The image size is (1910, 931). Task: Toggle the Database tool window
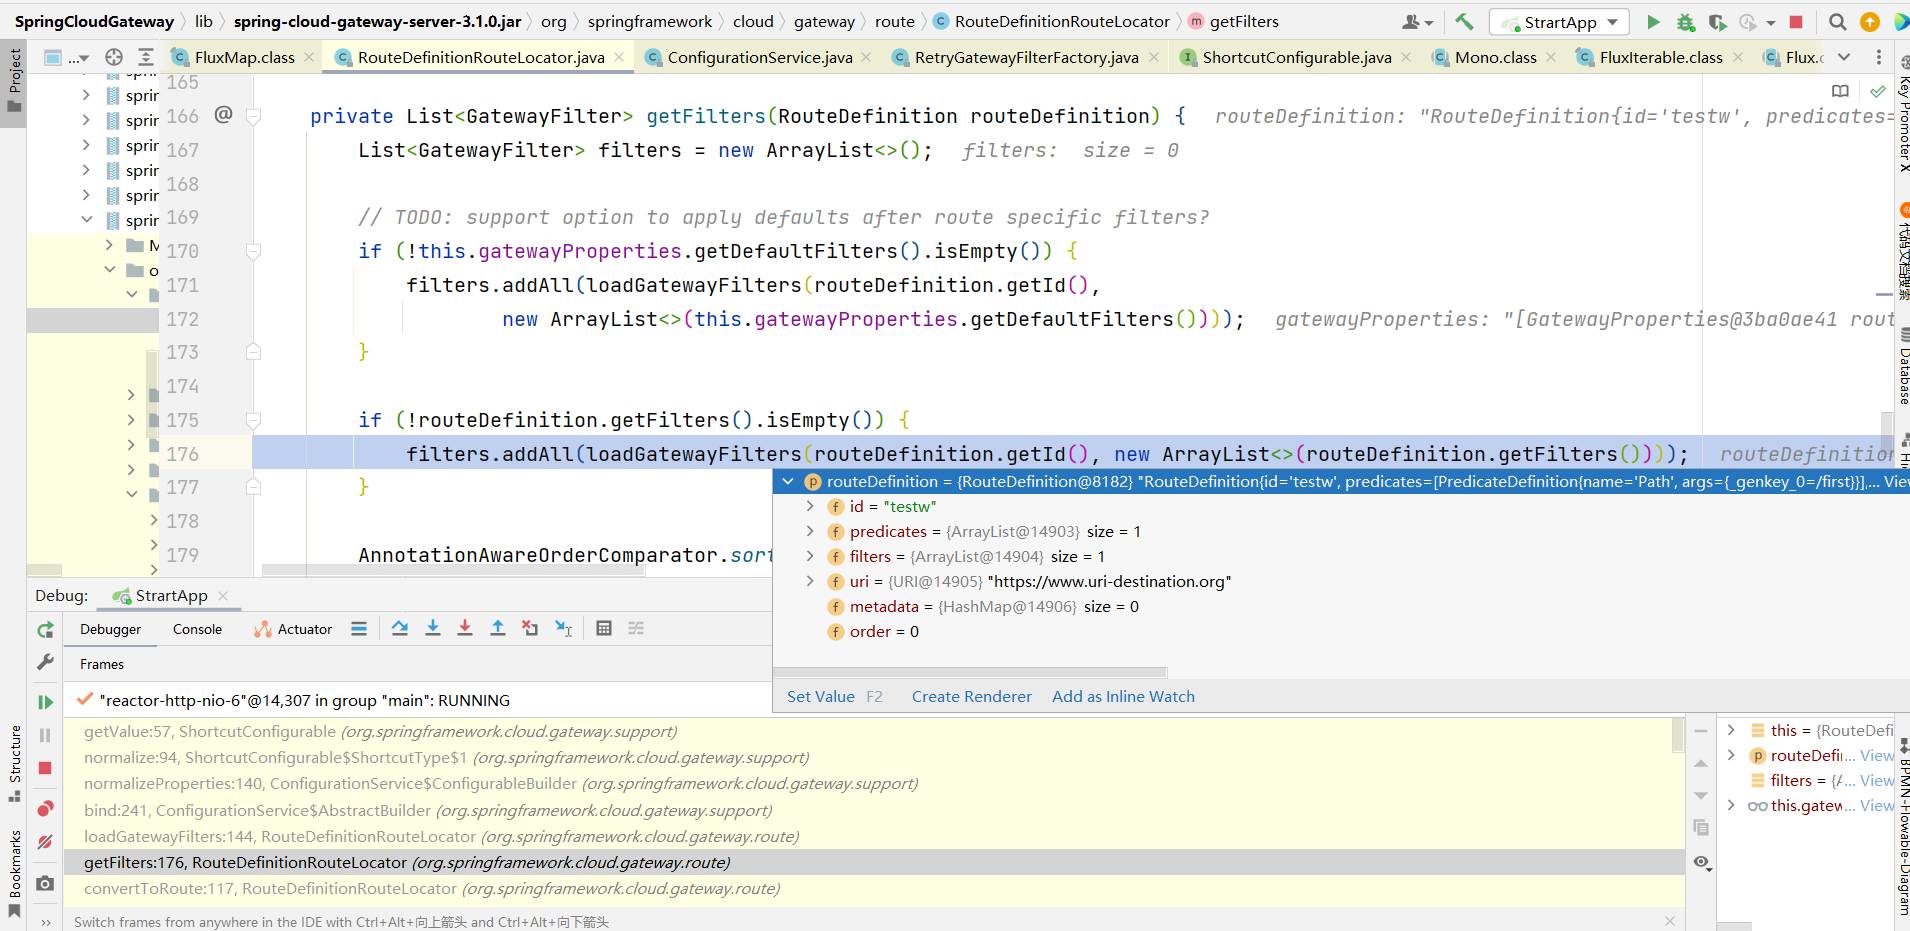(1903, 366)
